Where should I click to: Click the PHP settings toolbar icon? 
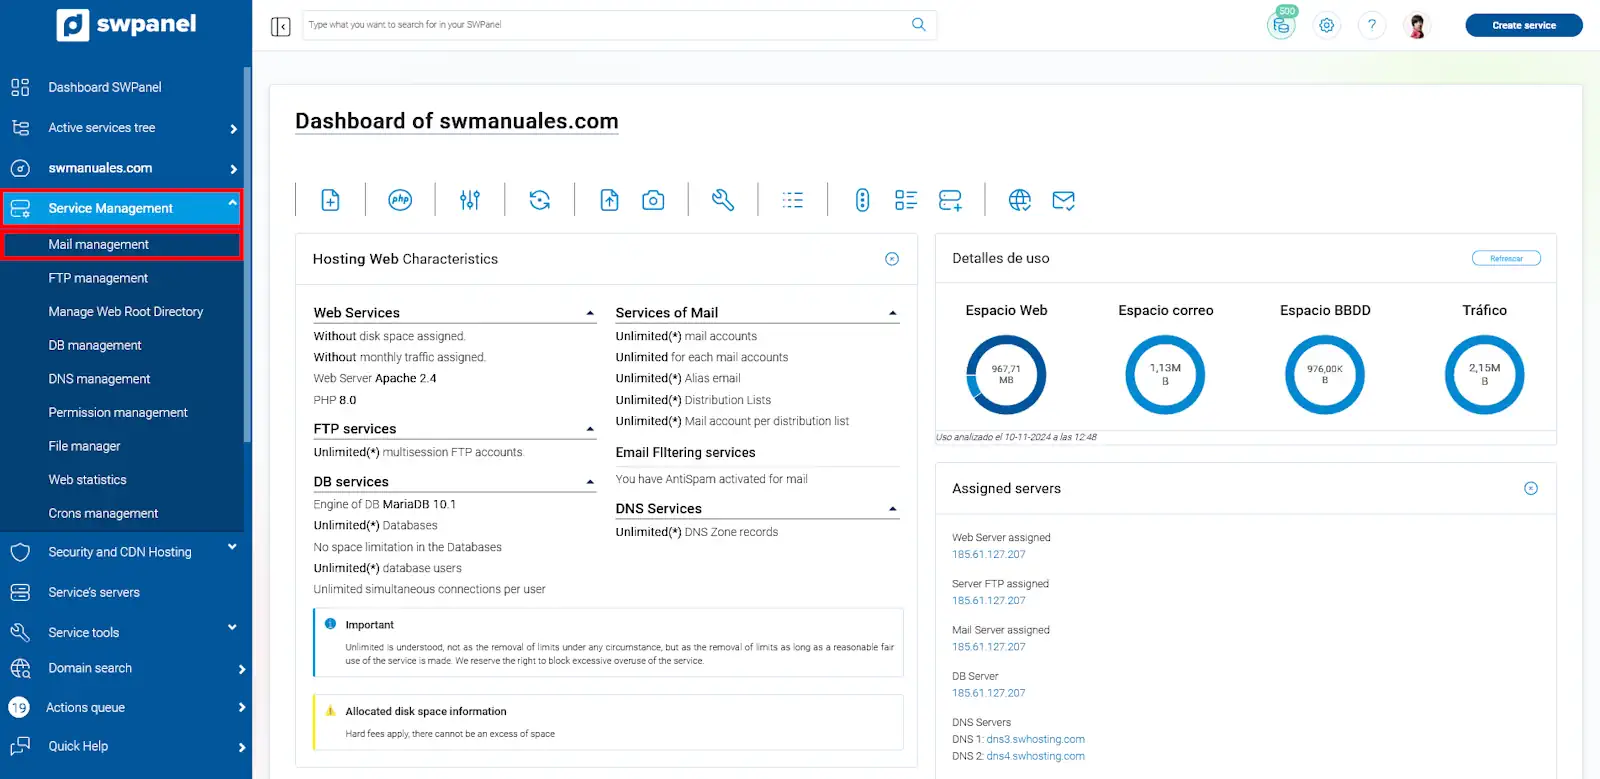click(400, 200)
